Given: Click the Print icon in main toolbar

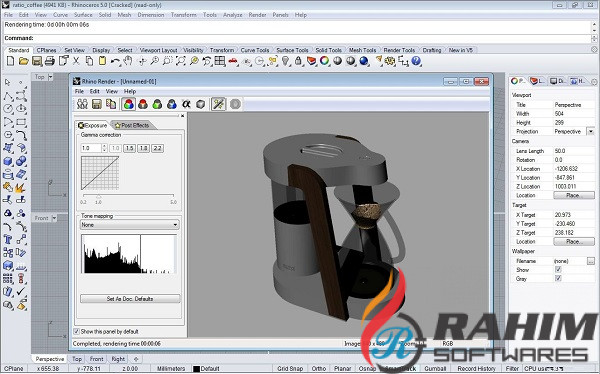Looking at the screenshot, I should (50, 61).
